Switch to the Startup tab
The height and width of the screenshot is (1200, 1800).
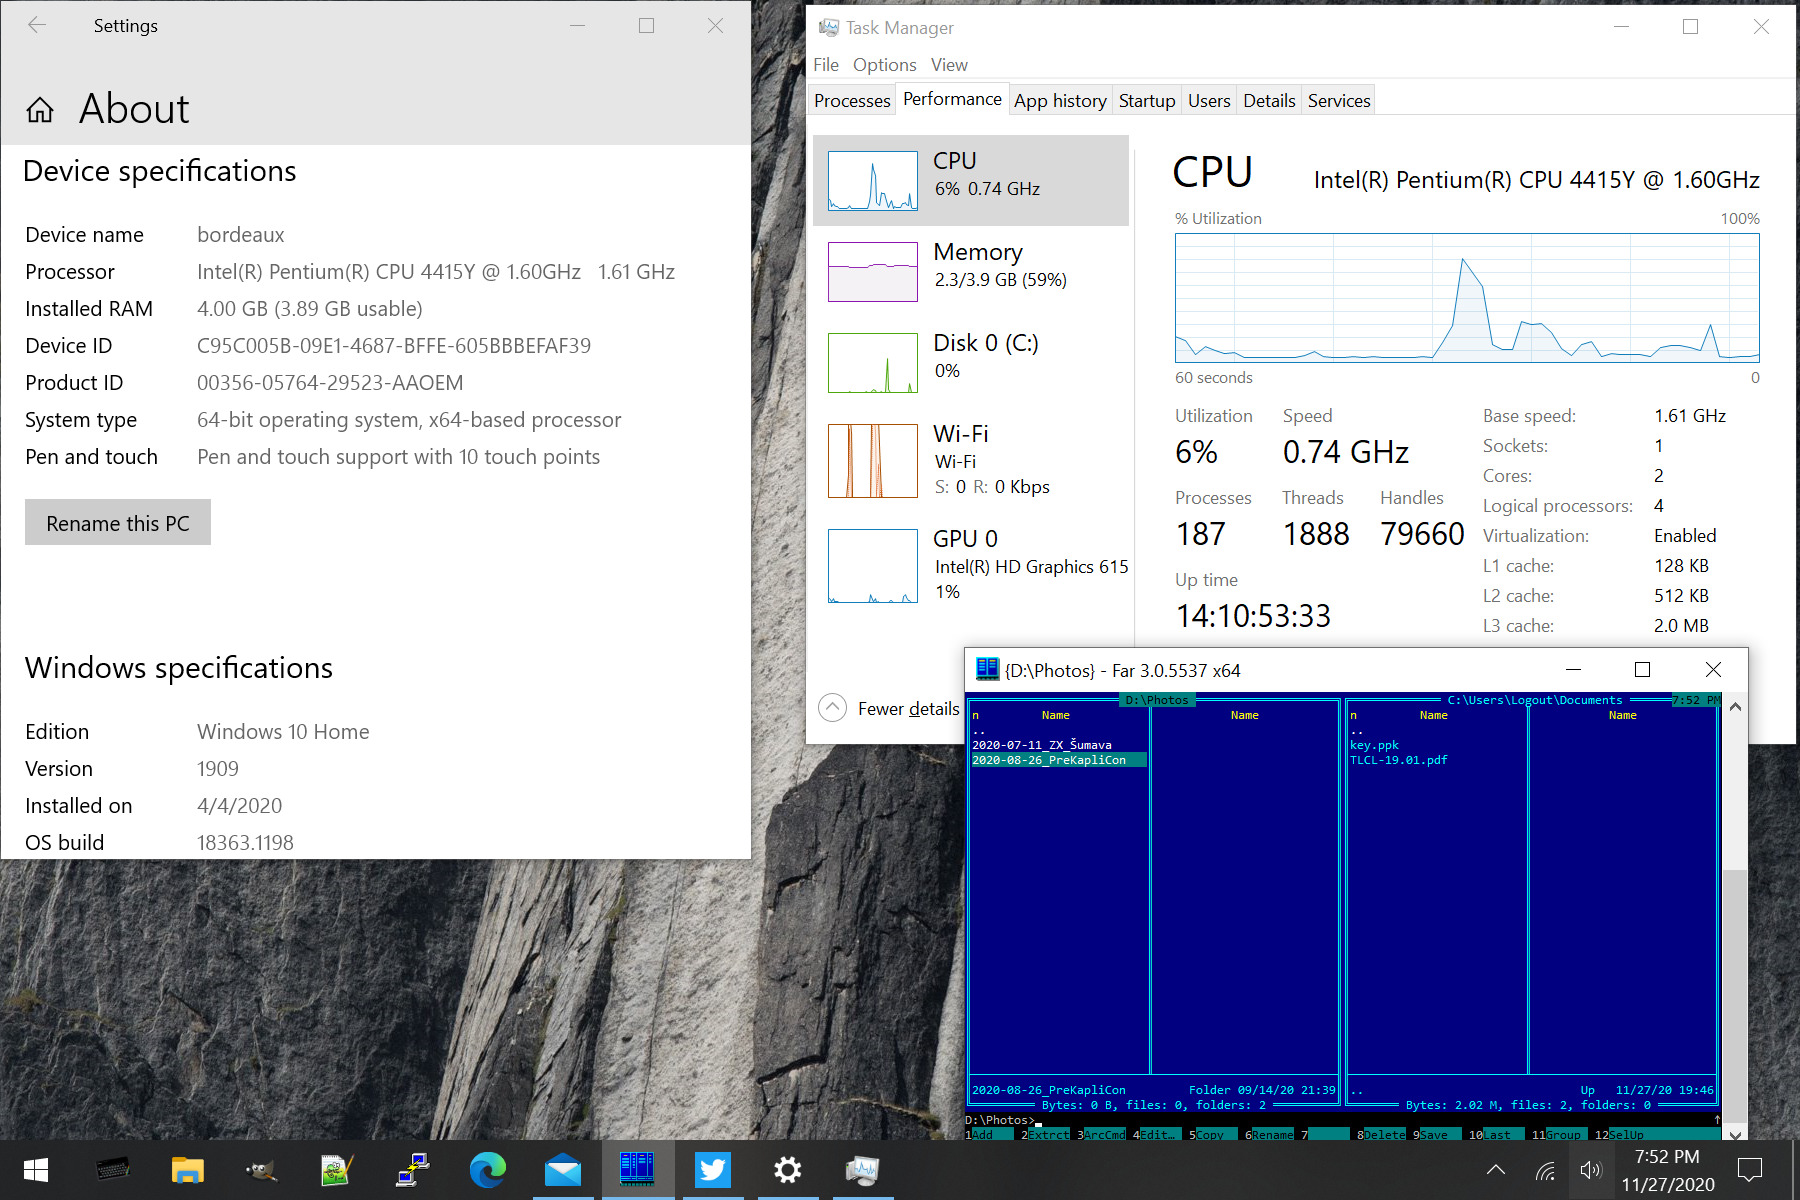click(1146, 101)
